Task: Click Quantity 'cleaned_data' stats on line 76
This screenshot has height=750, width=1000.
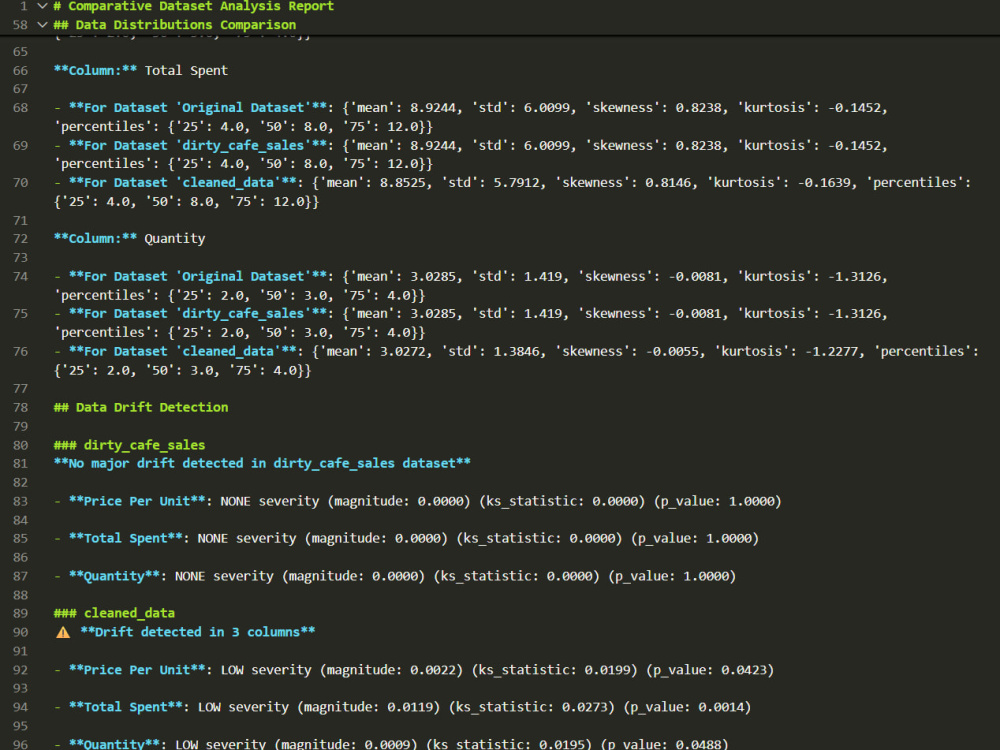Action: [516, 361]
